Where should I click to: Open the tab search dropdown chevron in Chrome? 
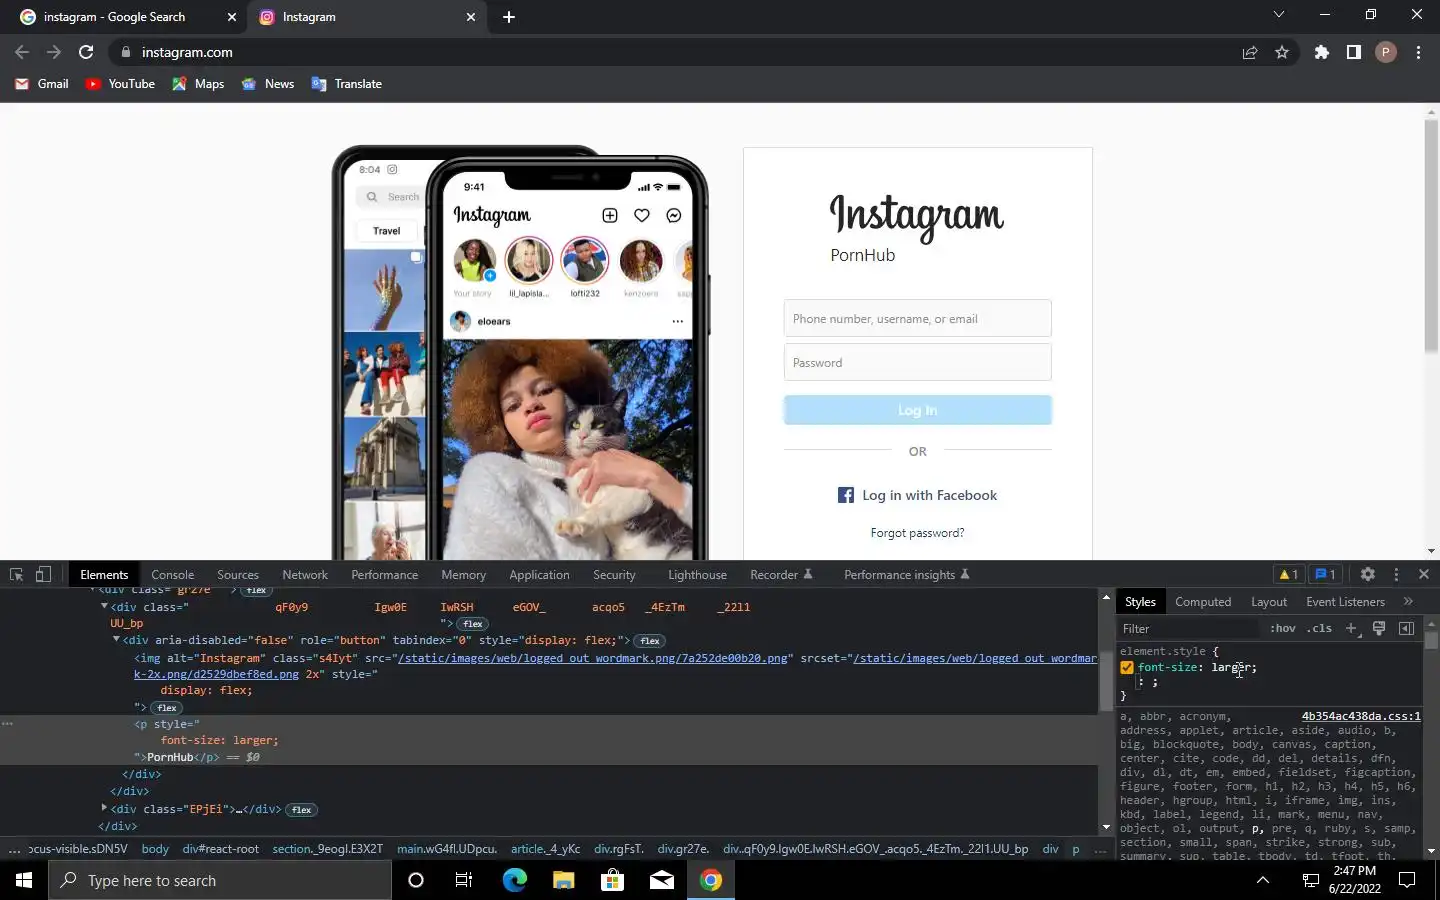click(1278, 15)
